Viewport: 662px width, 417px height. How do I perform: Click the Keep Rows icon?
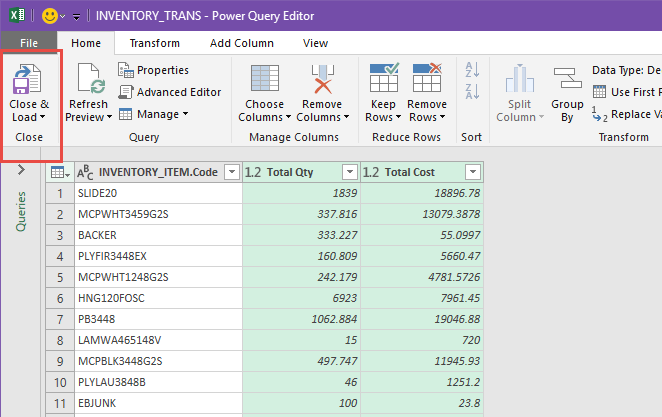384,79
